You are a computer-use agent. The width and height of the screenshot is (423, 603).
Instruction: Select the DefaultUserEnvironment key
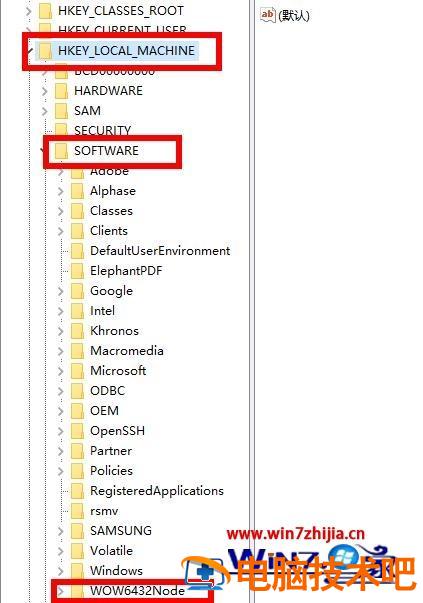(160, 251)
